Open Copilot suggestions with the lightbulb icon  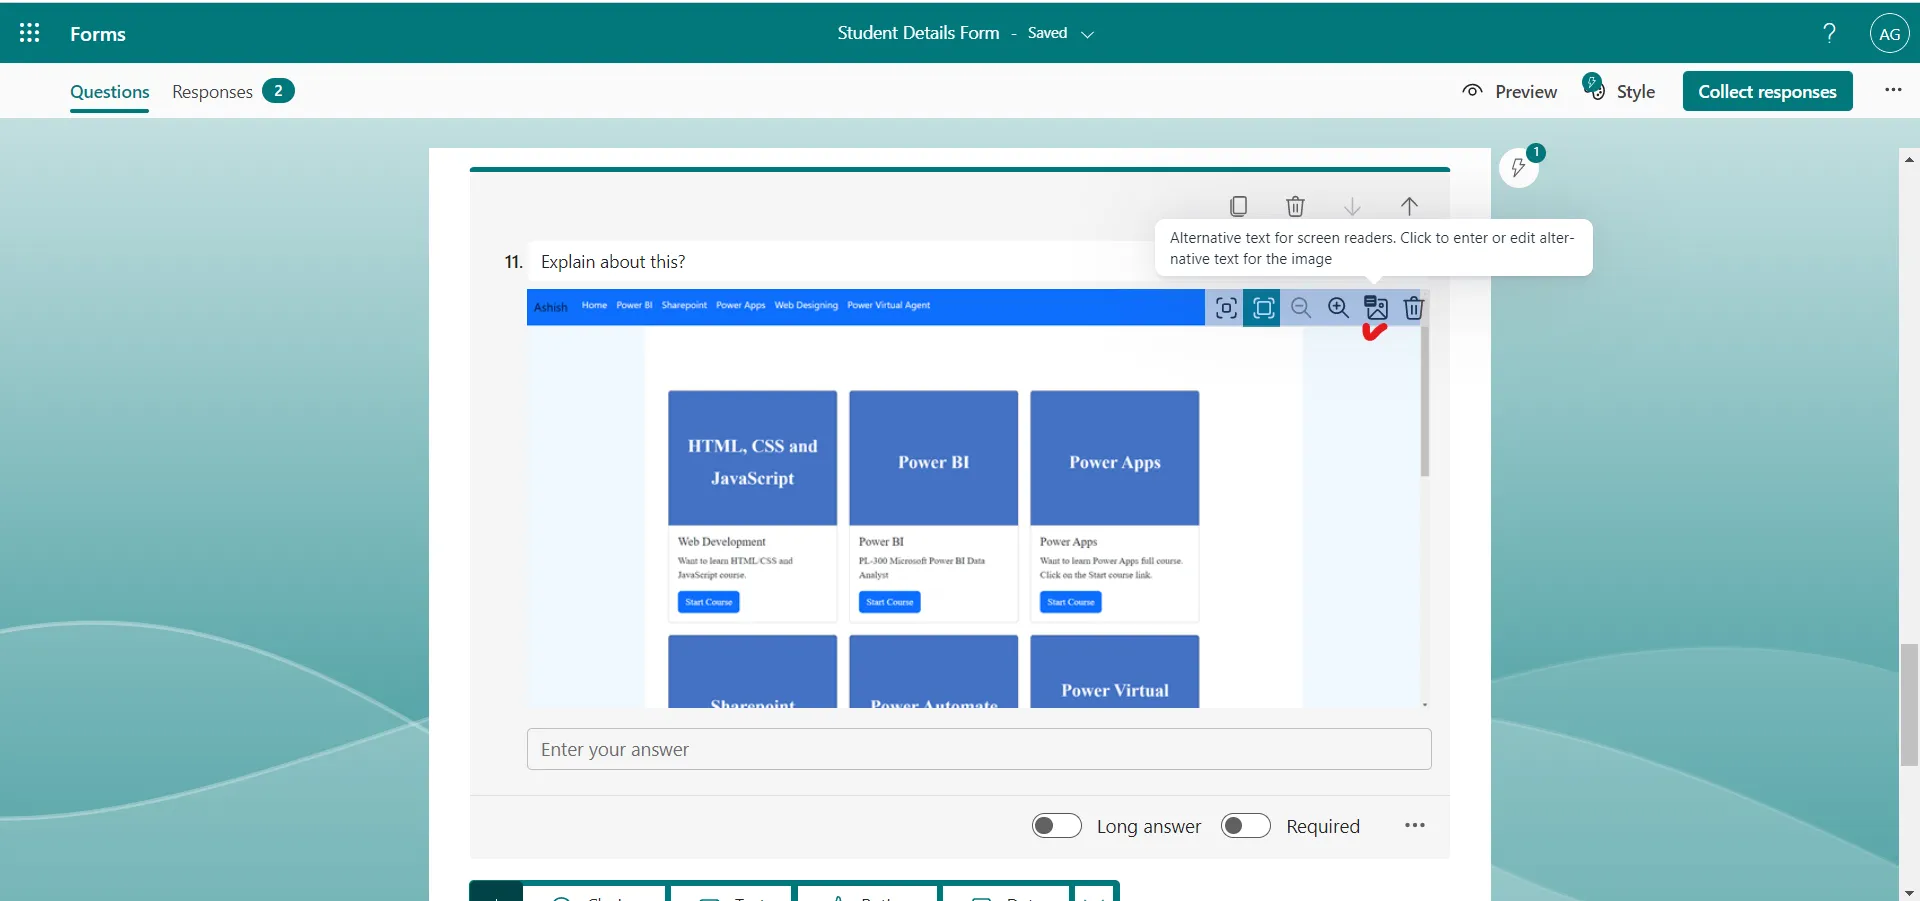[x=1521, y=168]
